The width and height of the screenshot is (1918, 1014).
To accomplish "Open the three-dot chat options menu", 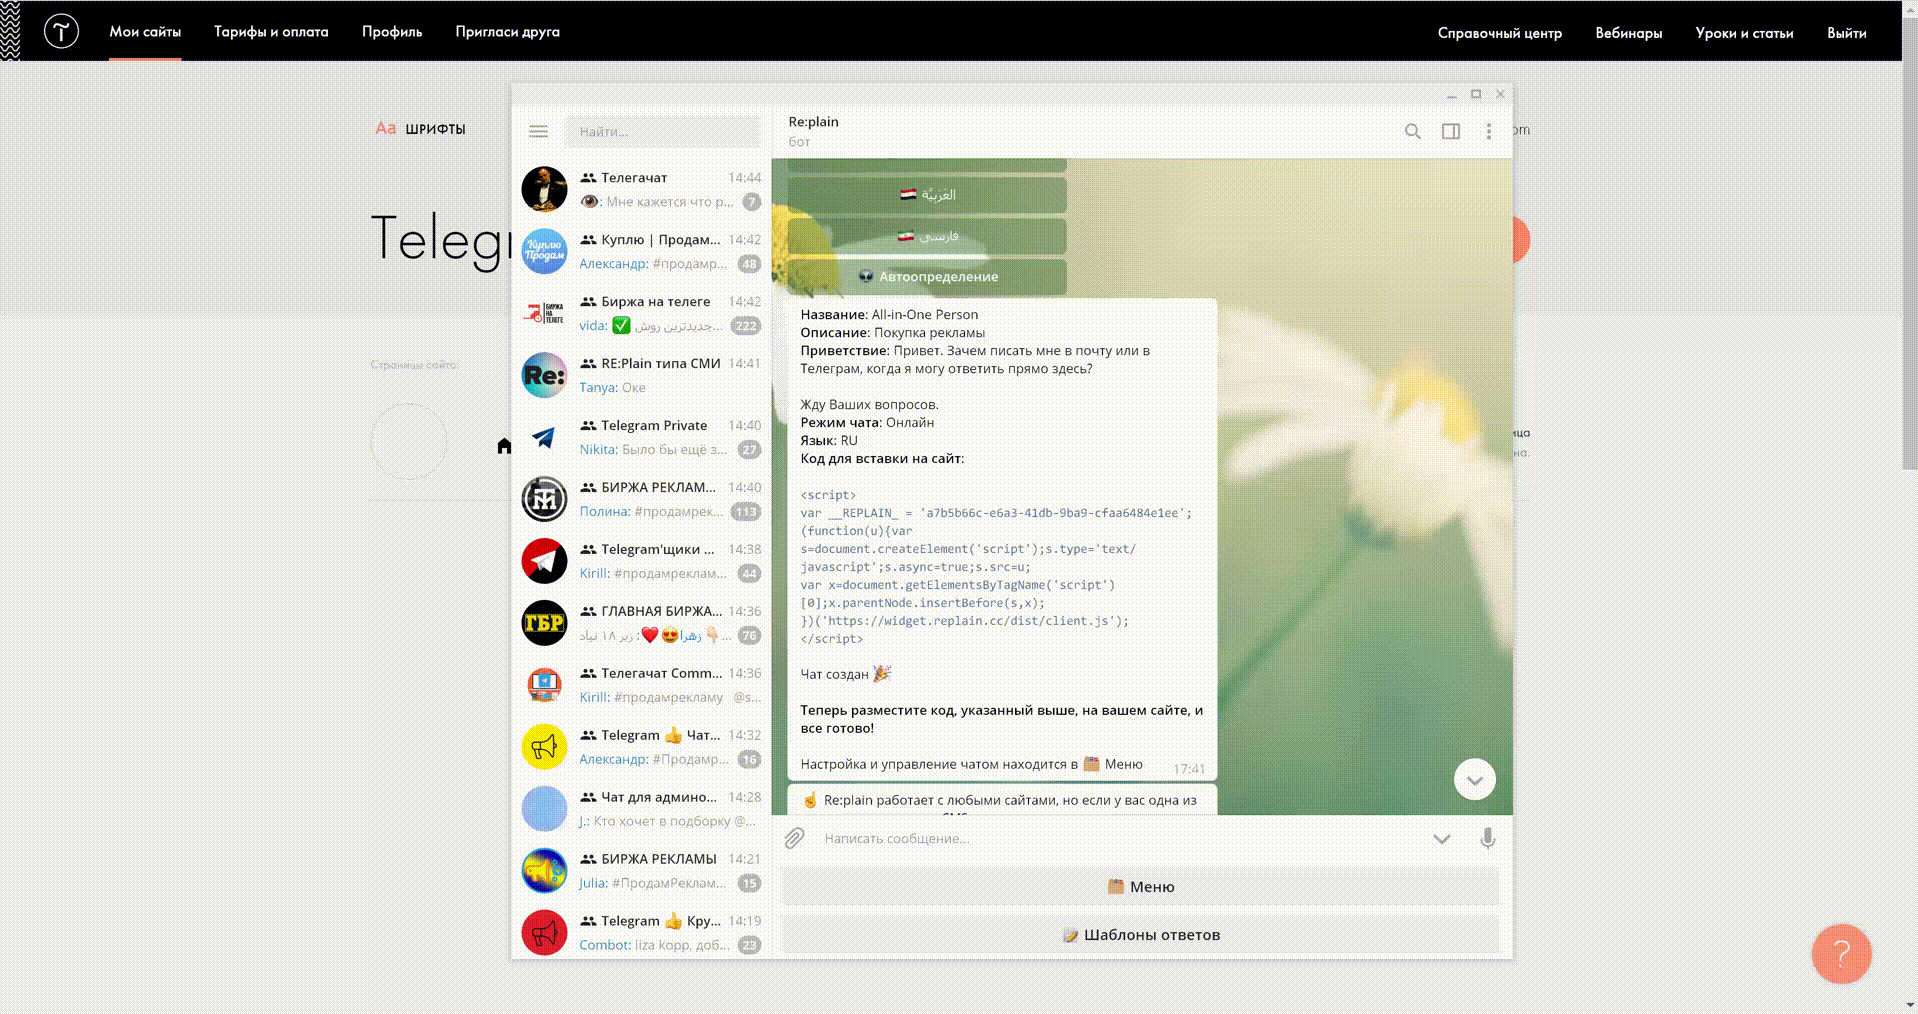I will pos(1488,131).
